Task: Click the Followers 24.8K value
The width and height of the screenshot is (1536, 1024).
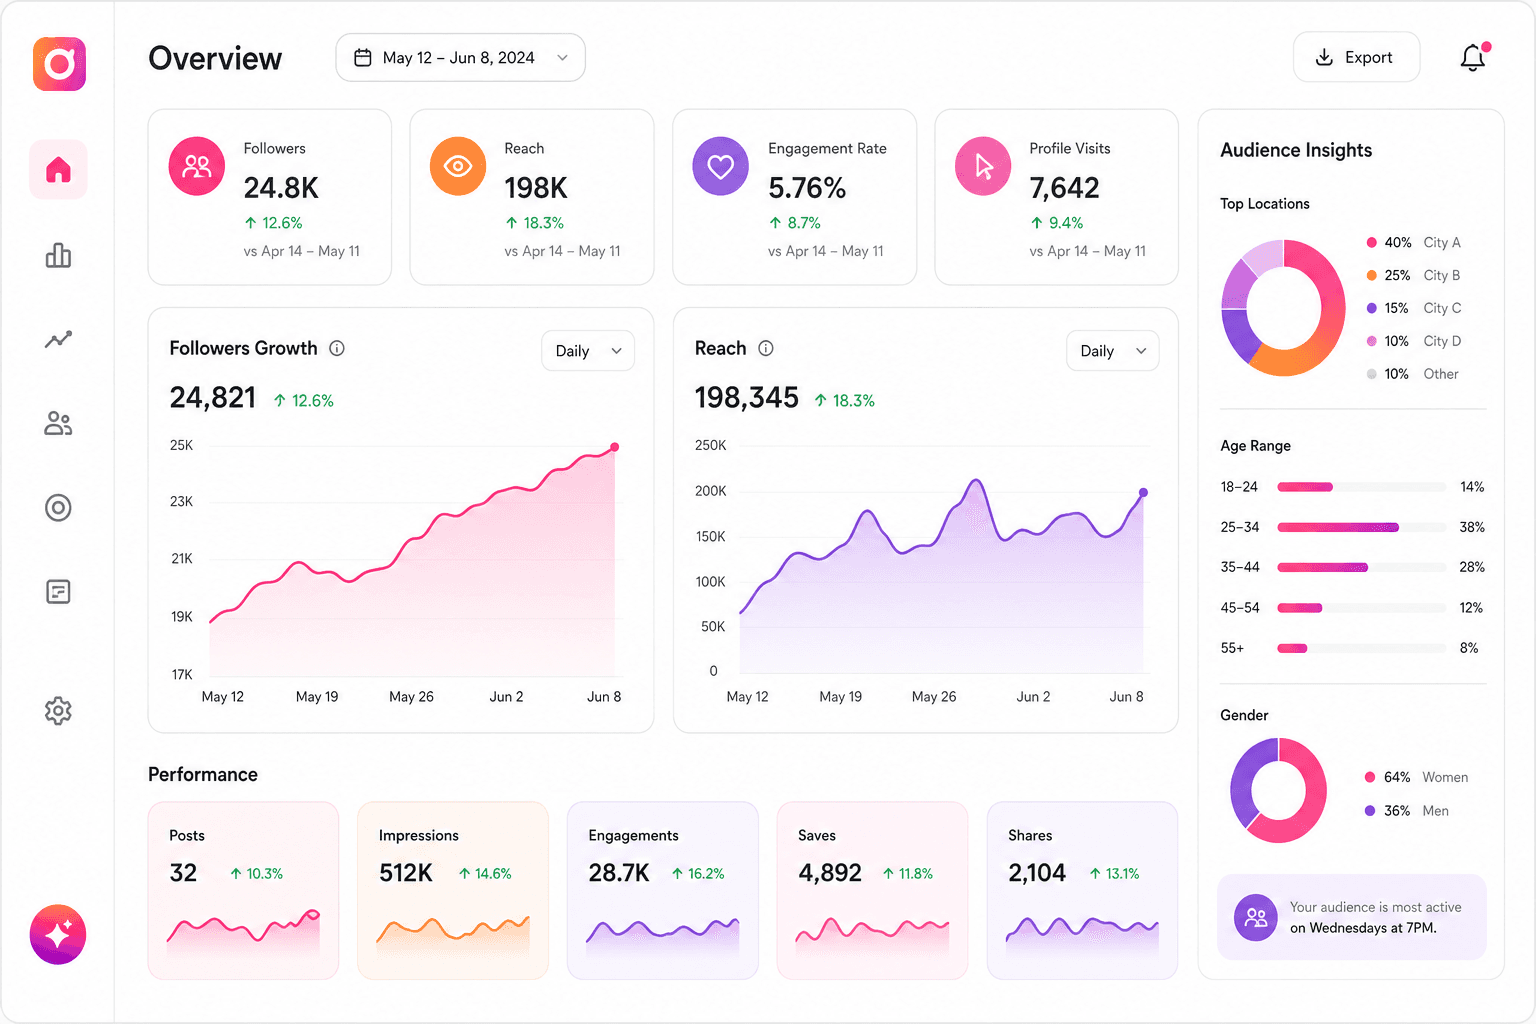Action: (281, 188)
